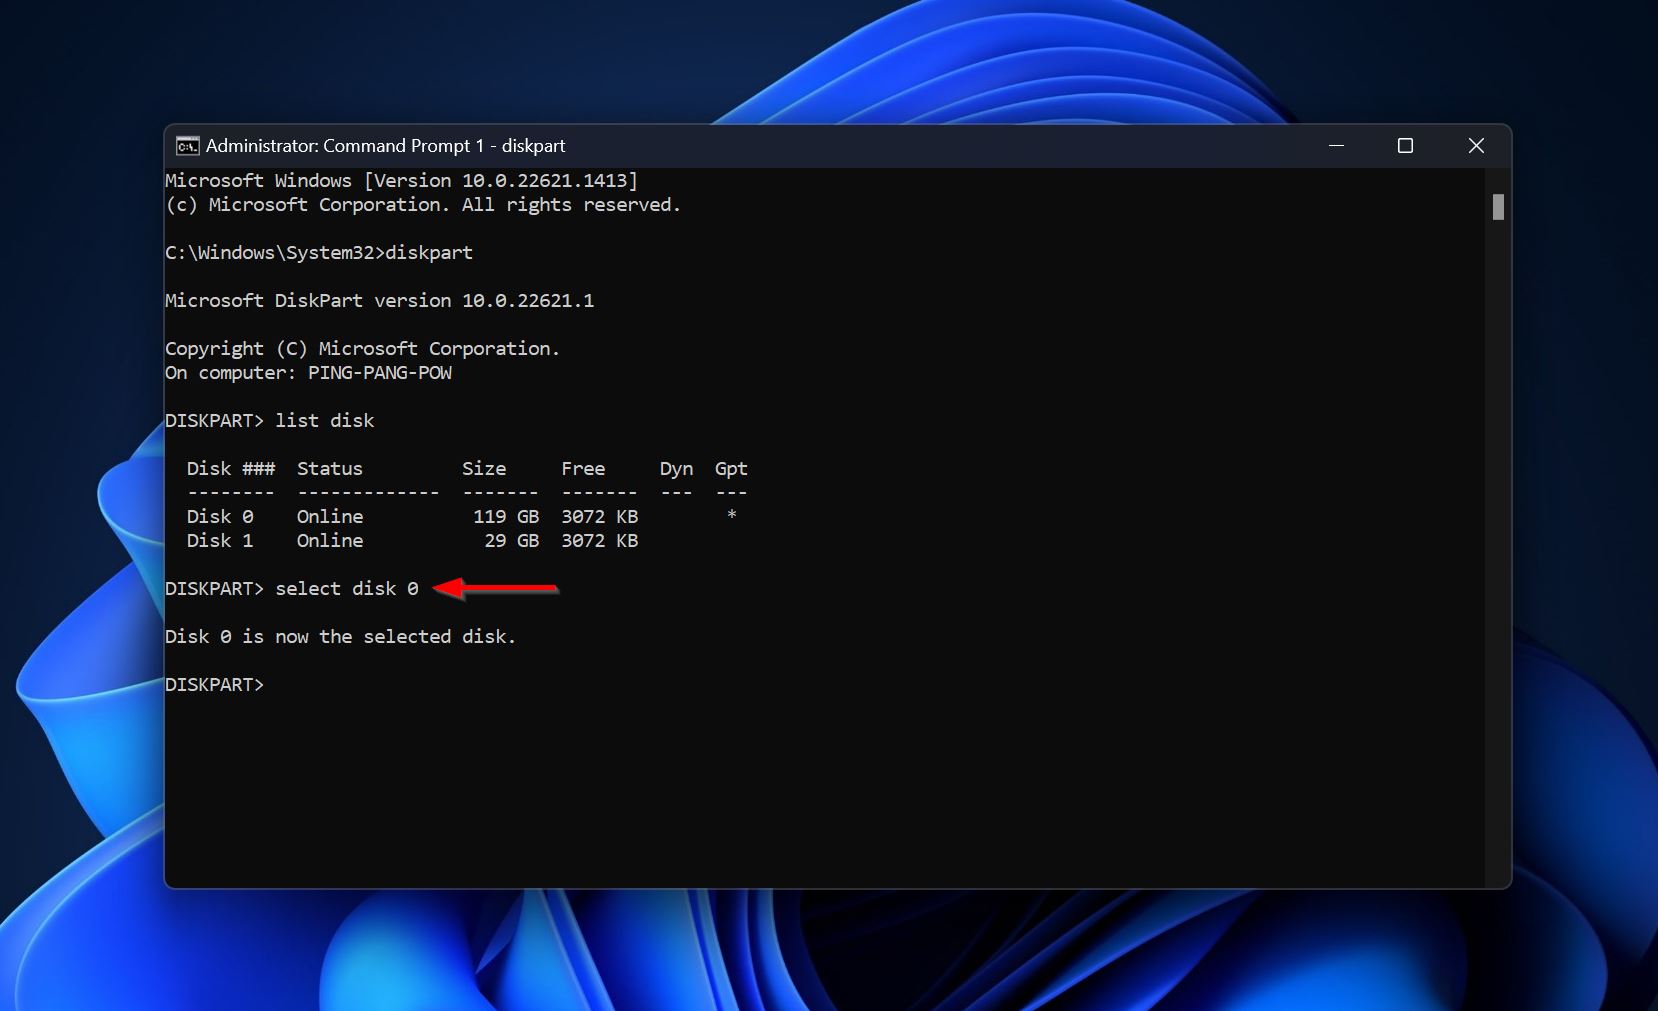Screen dimensions: 1658x1011
Task: Close the Command Prompt window
Action: pos(1476,146)
